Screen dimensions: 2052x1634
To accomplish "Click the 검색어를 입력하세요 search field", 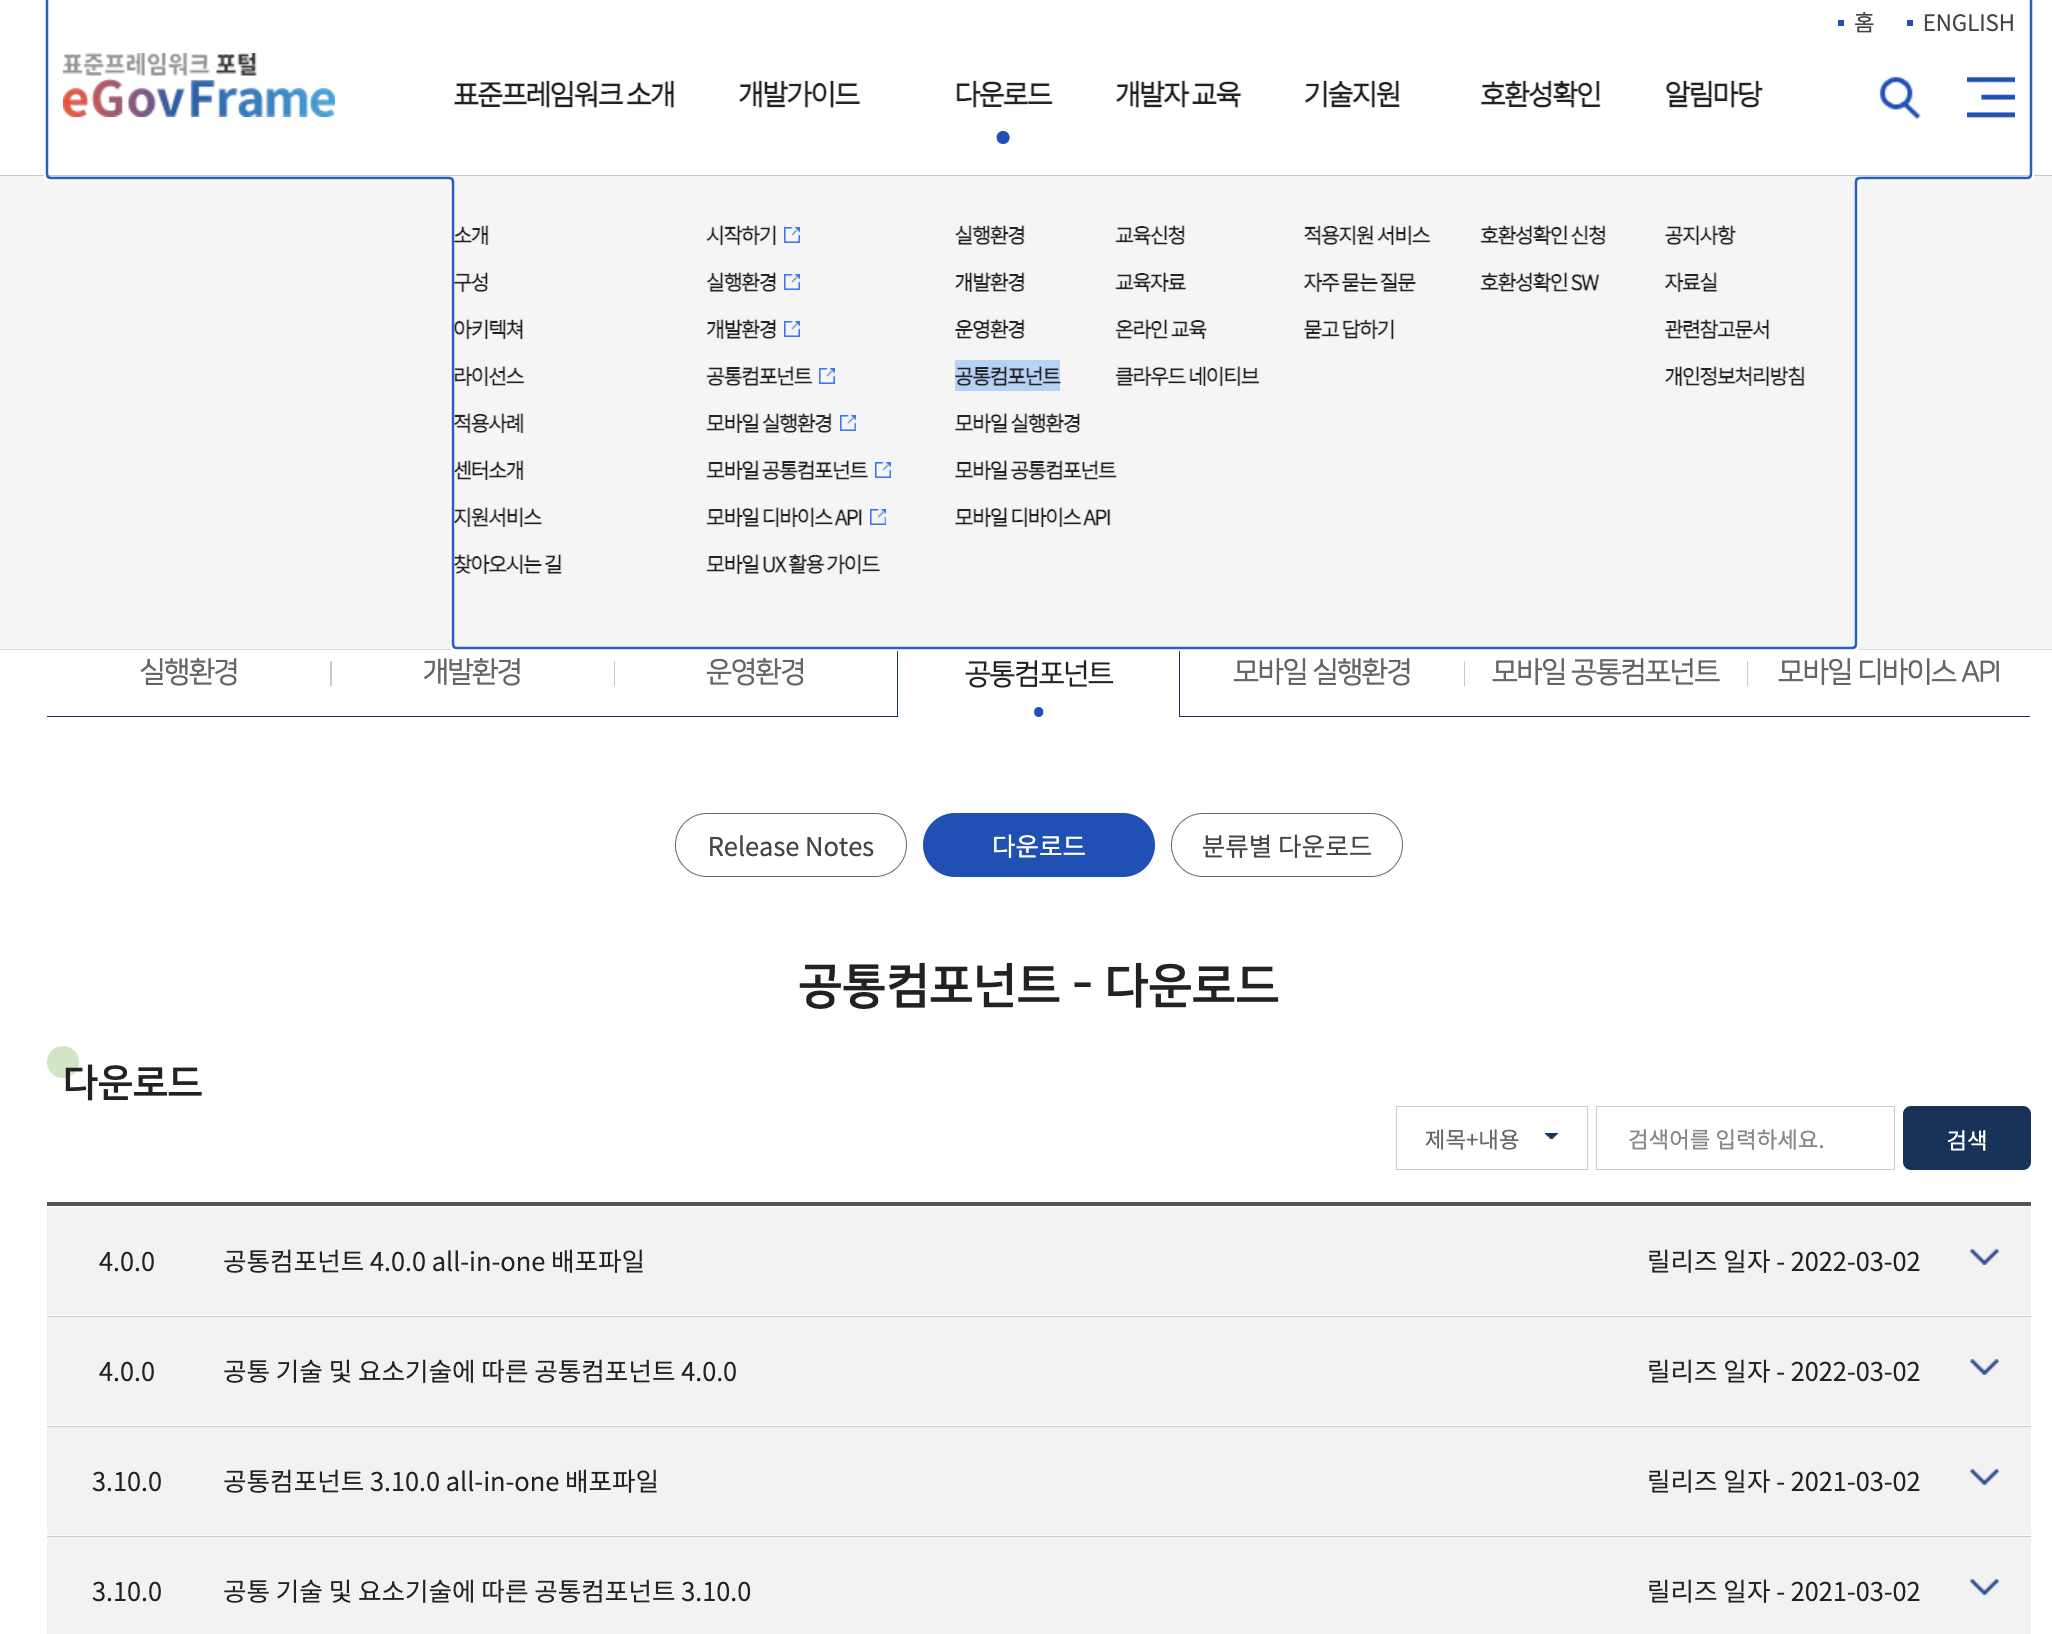I will 1744,1138.
